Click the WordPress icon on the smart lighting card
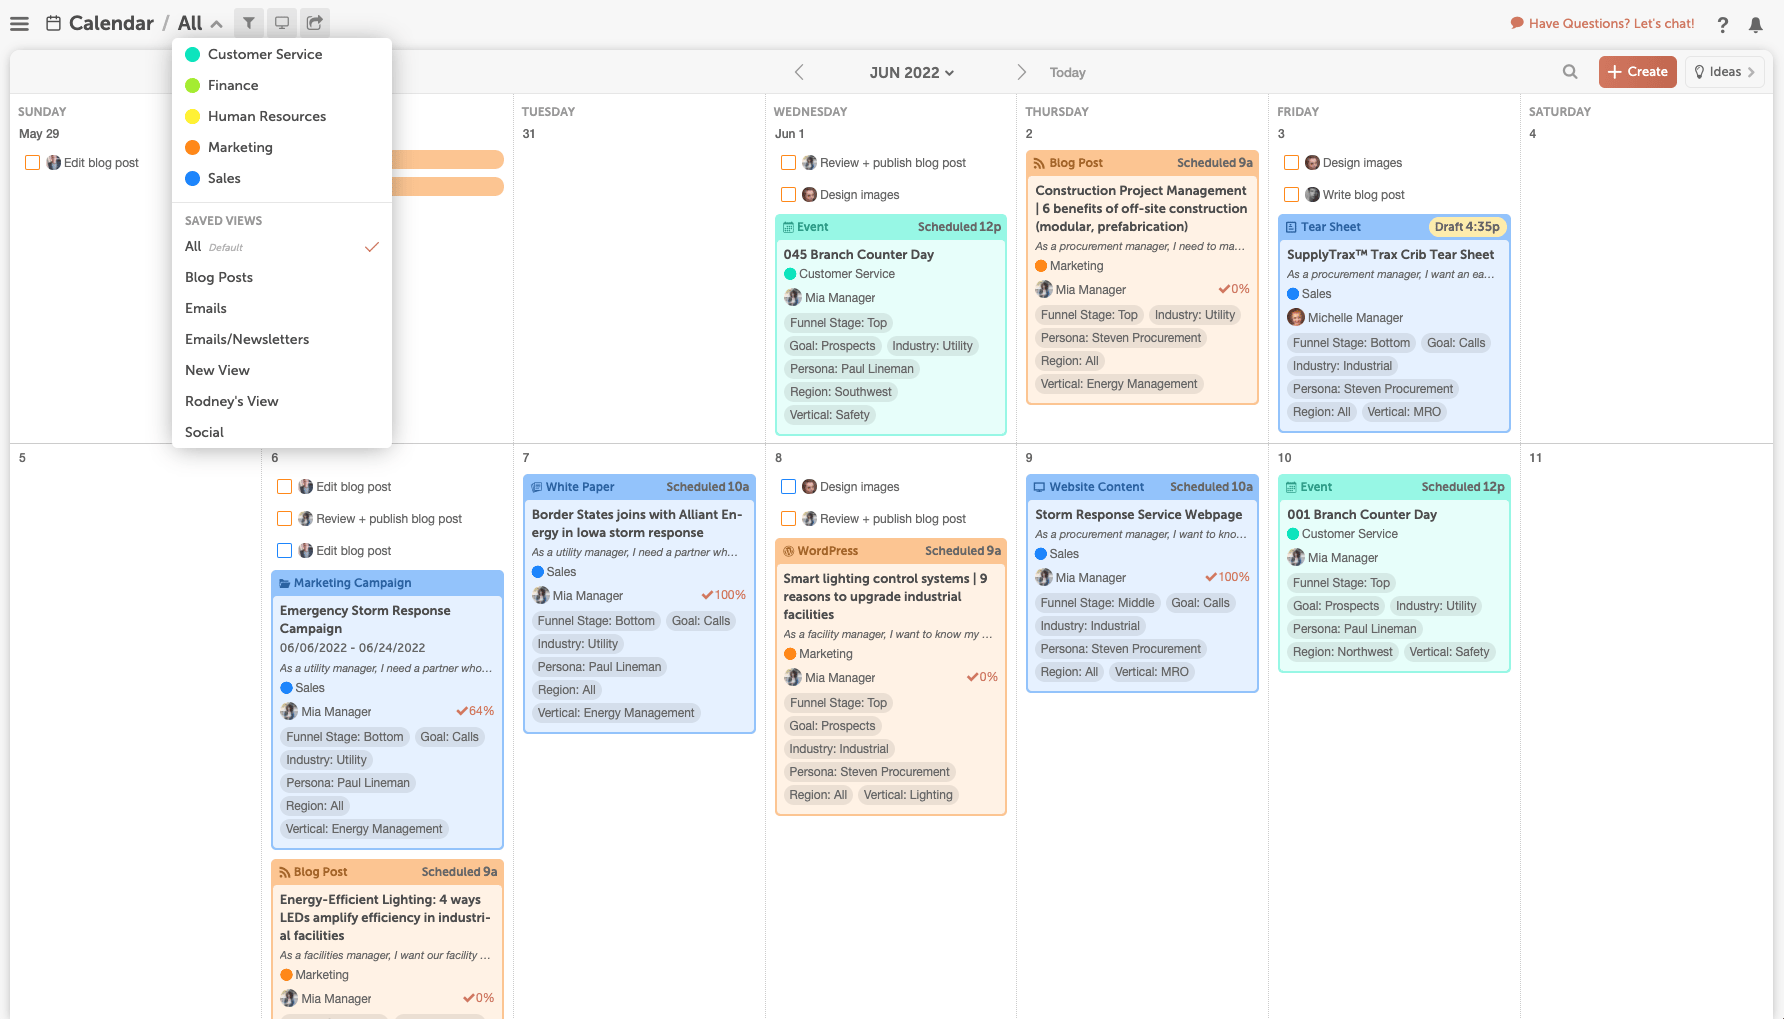 click(x=790, y=550)
